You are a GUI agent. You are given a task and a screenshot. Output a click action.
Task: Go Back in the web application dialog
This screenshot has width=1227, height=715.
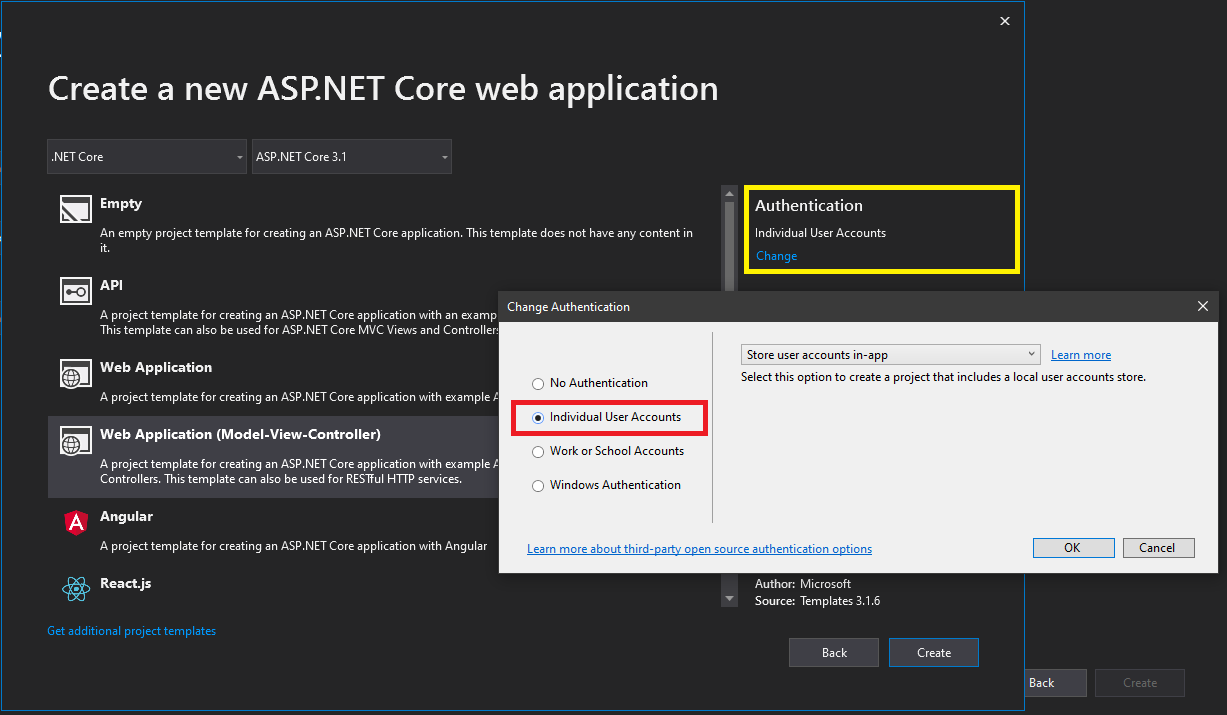pos(834,653)
